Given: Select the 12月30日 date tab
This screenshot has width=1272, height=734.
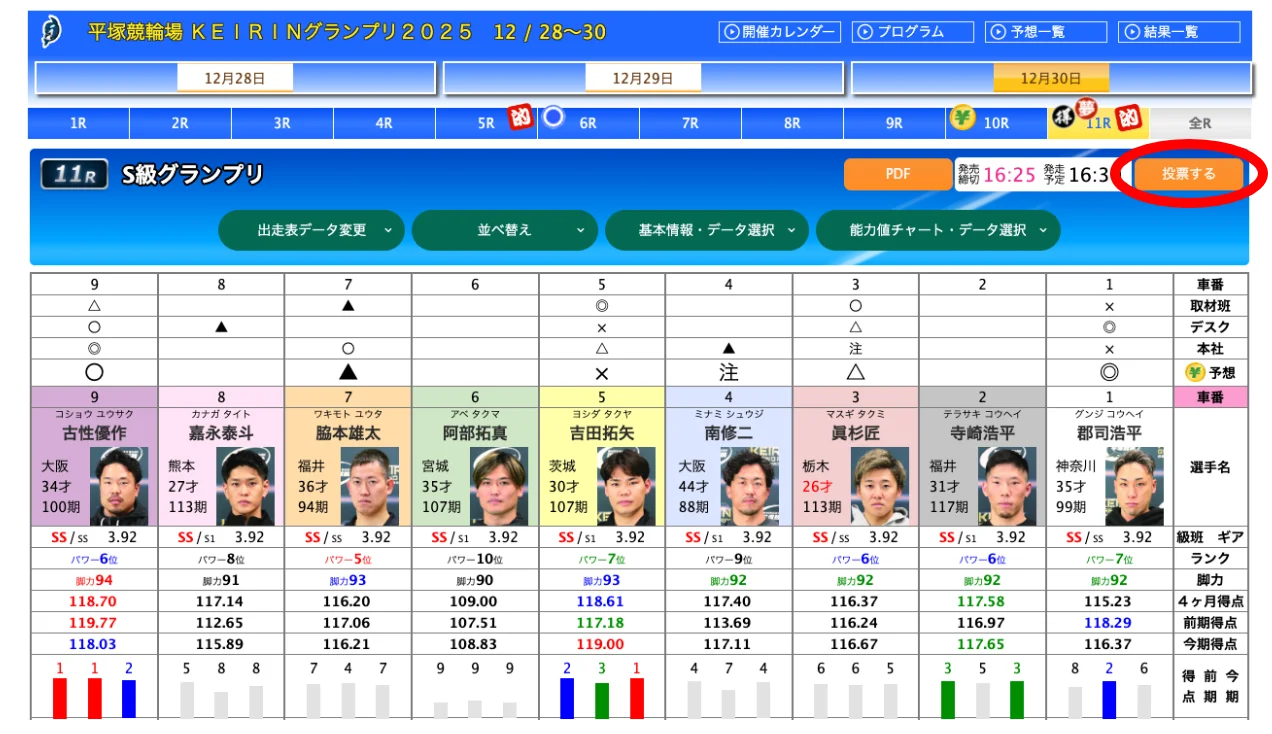Looking at the screenshot, I should tap(1051, 78).
